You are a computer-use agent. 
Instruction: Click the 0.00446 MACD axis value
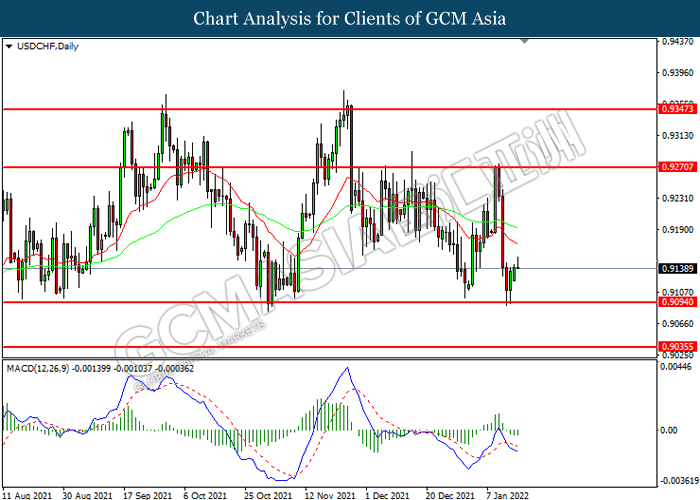point(678,367)
